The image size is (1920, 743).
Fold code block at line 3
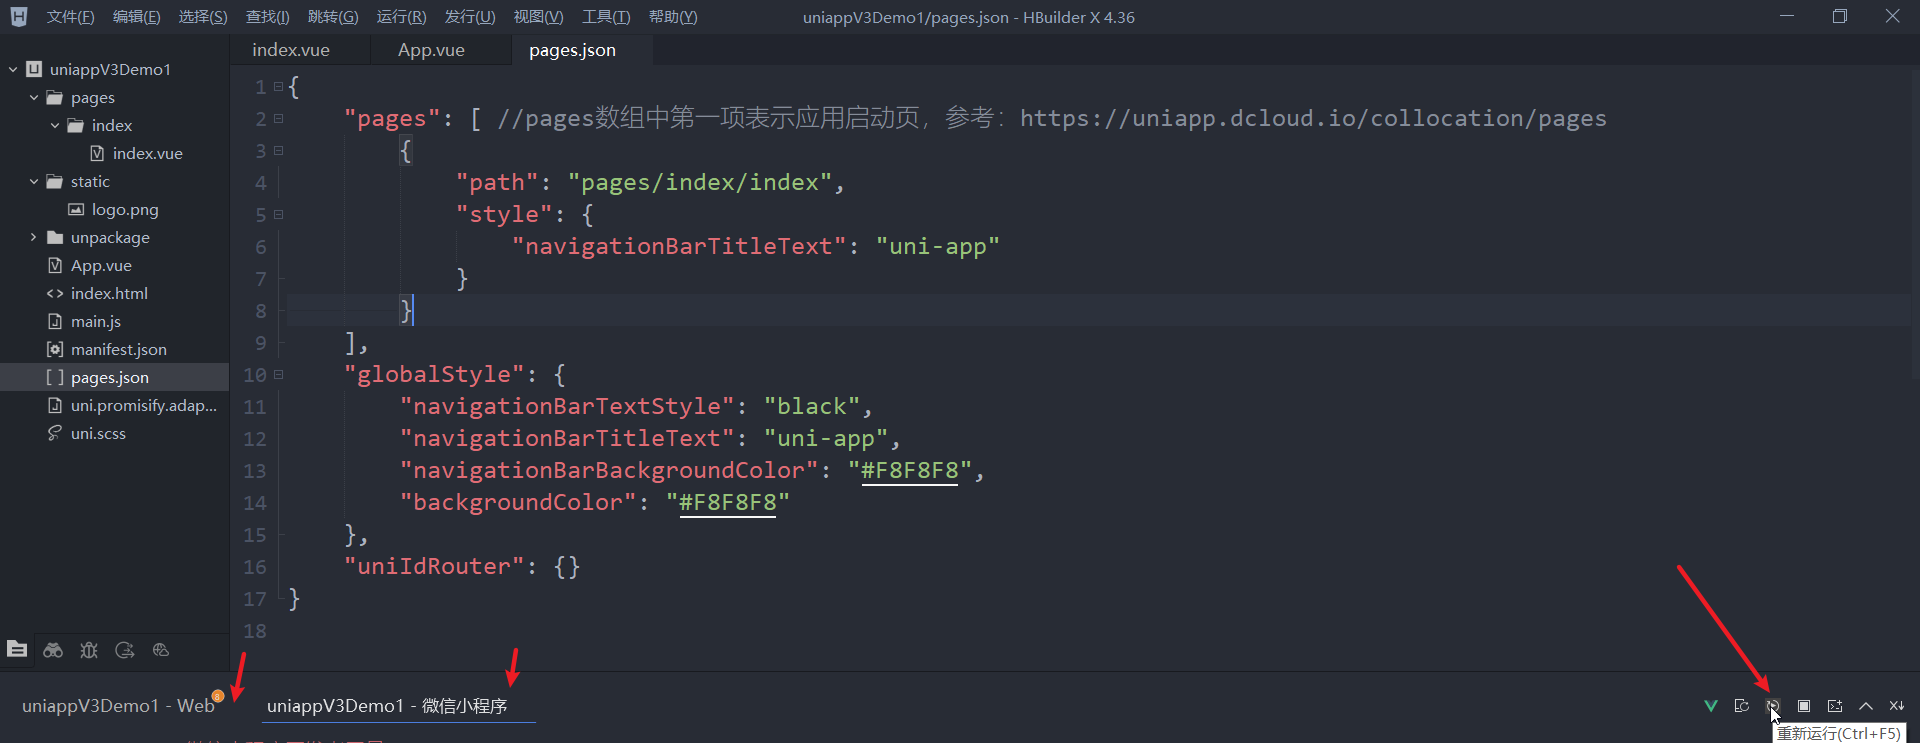pyautogui.click(x=279, y=150)
